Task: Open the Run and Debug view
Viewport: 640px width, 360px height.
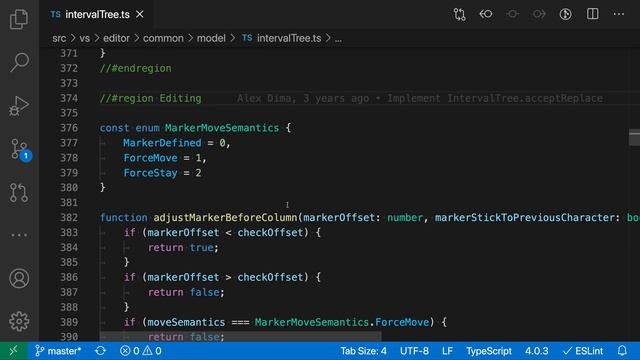Action: (x=19, y=106)
